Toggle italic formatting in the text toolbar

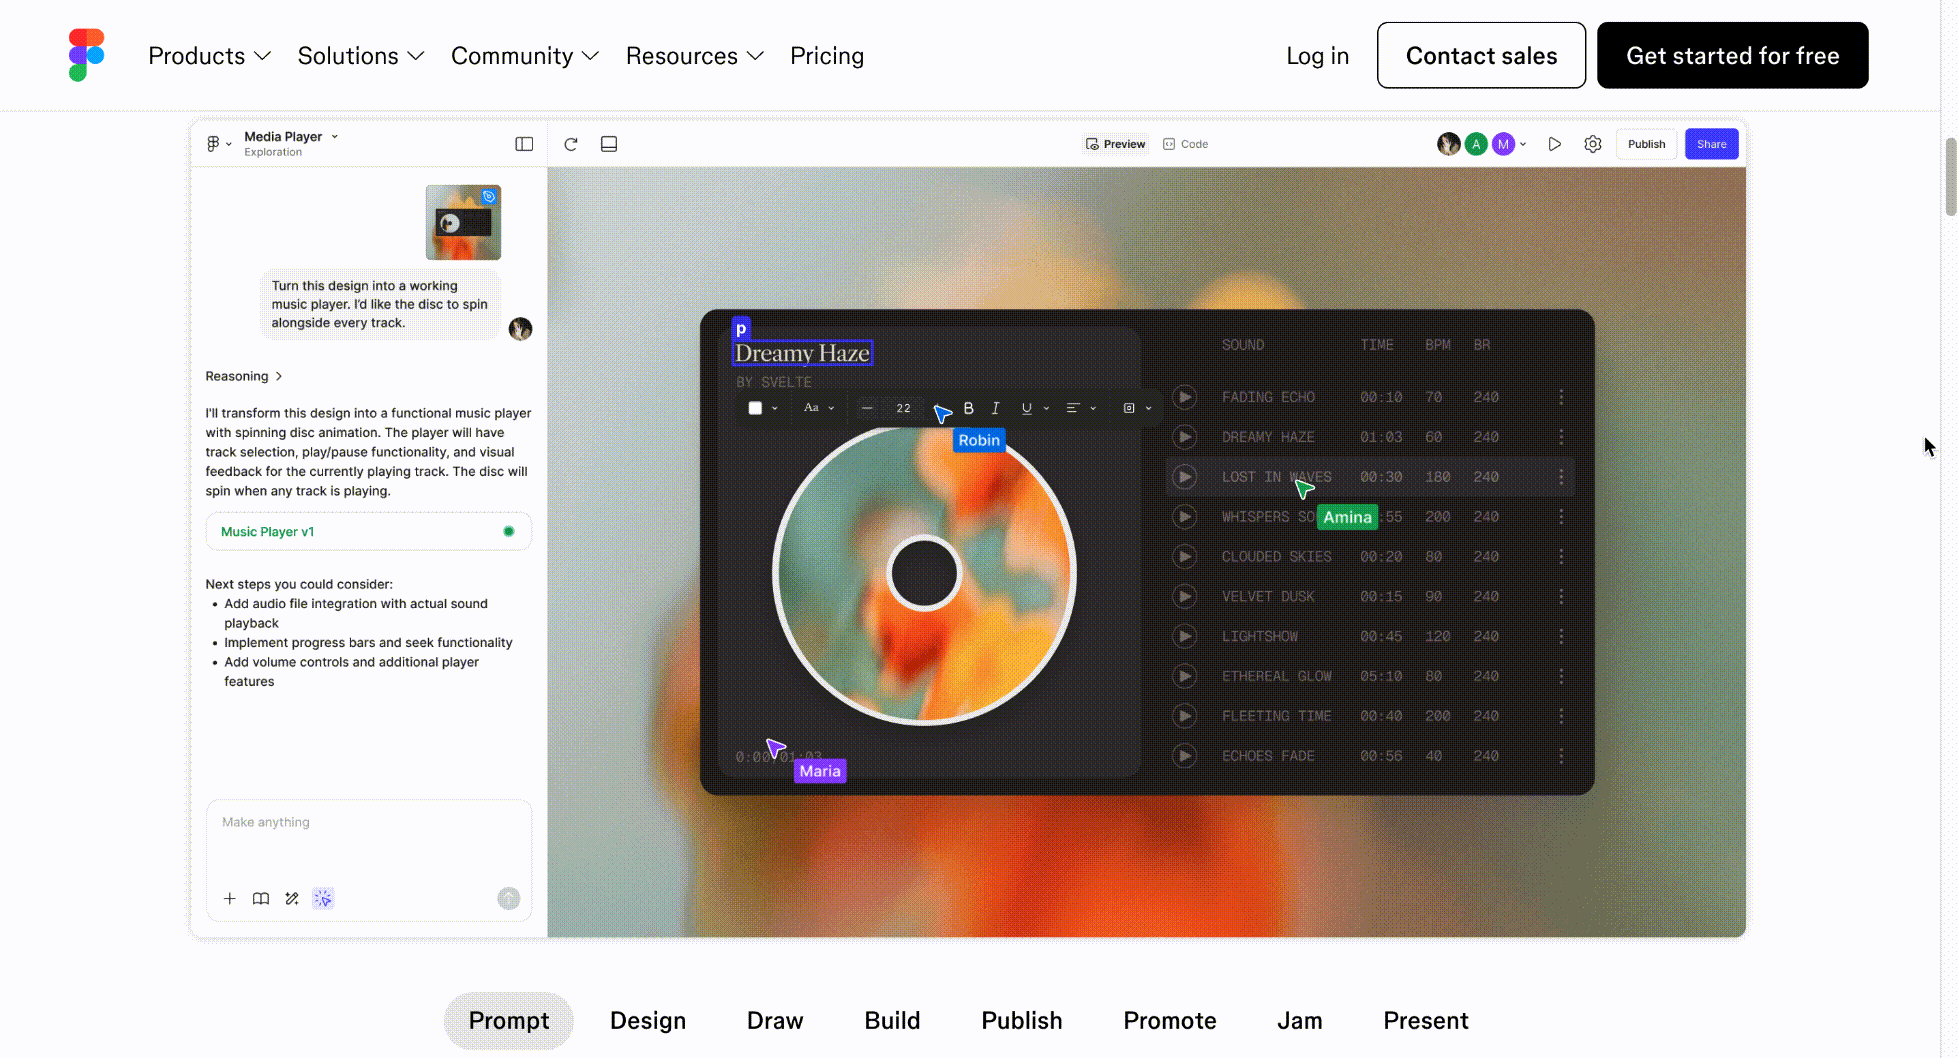[x=995, y=408]
